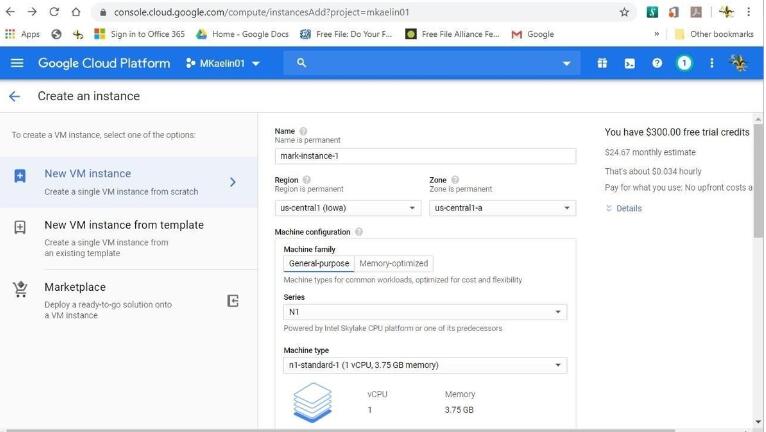Open the console settings three-dot menu
The image size is (766, 432).
click(x=712, y=63)
